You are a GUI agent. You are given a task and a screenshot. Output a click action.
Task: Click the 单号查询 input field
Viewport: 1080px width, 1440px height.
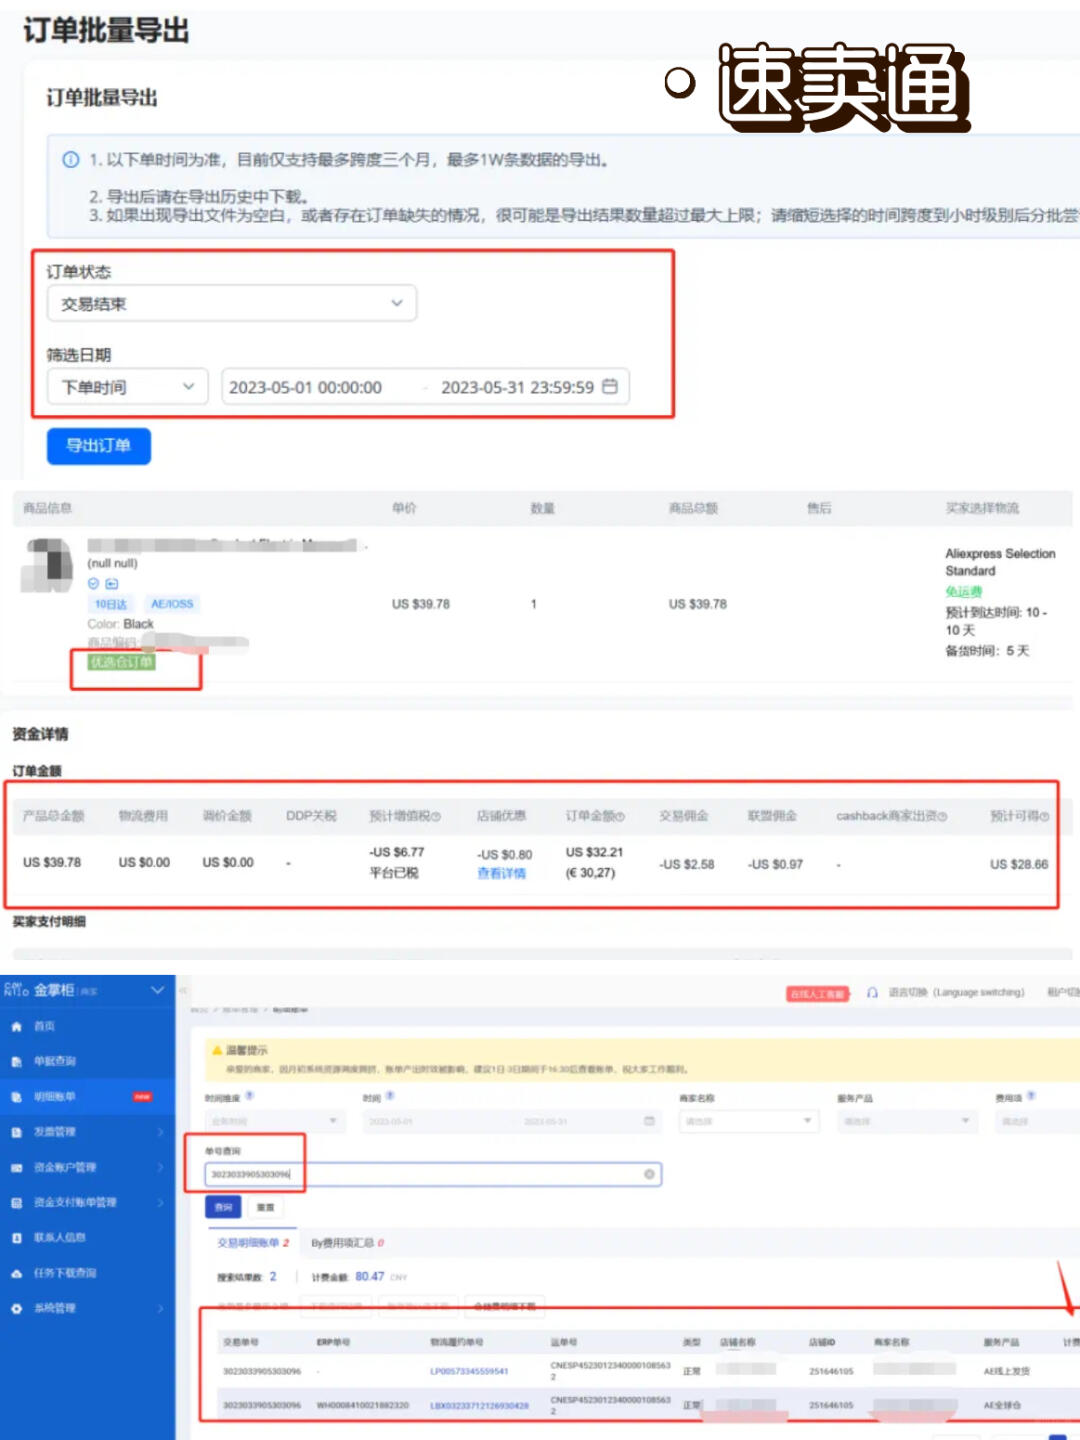[433, 1174]
